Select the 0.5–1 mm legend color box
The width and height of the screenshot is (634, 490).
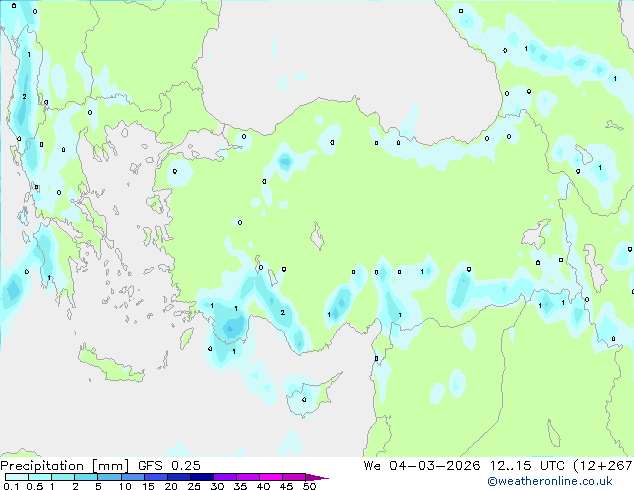pyautogui.click(x=40, y=477)
